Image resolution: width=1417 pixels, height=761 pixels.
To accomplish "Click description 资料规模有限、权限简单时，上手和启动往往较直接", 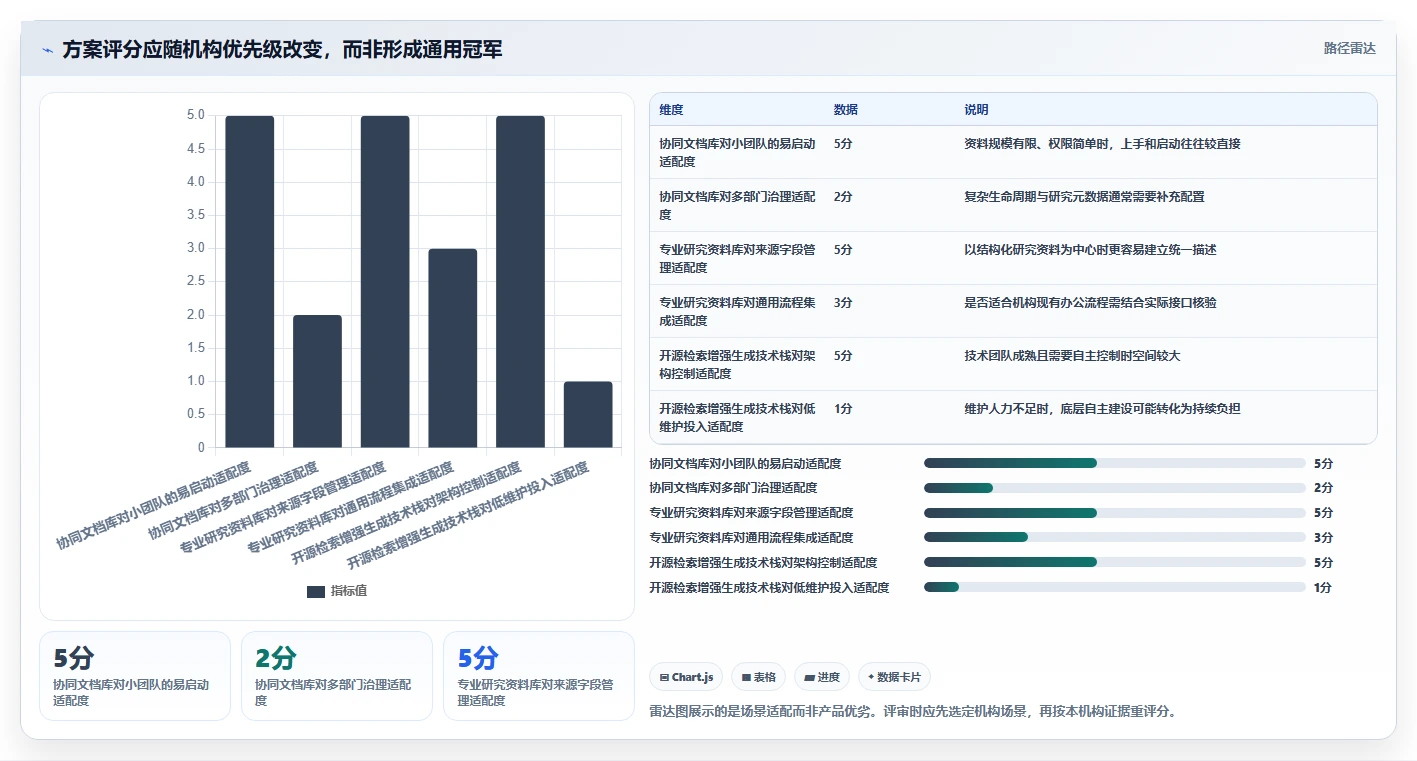I will (1102, 144).
